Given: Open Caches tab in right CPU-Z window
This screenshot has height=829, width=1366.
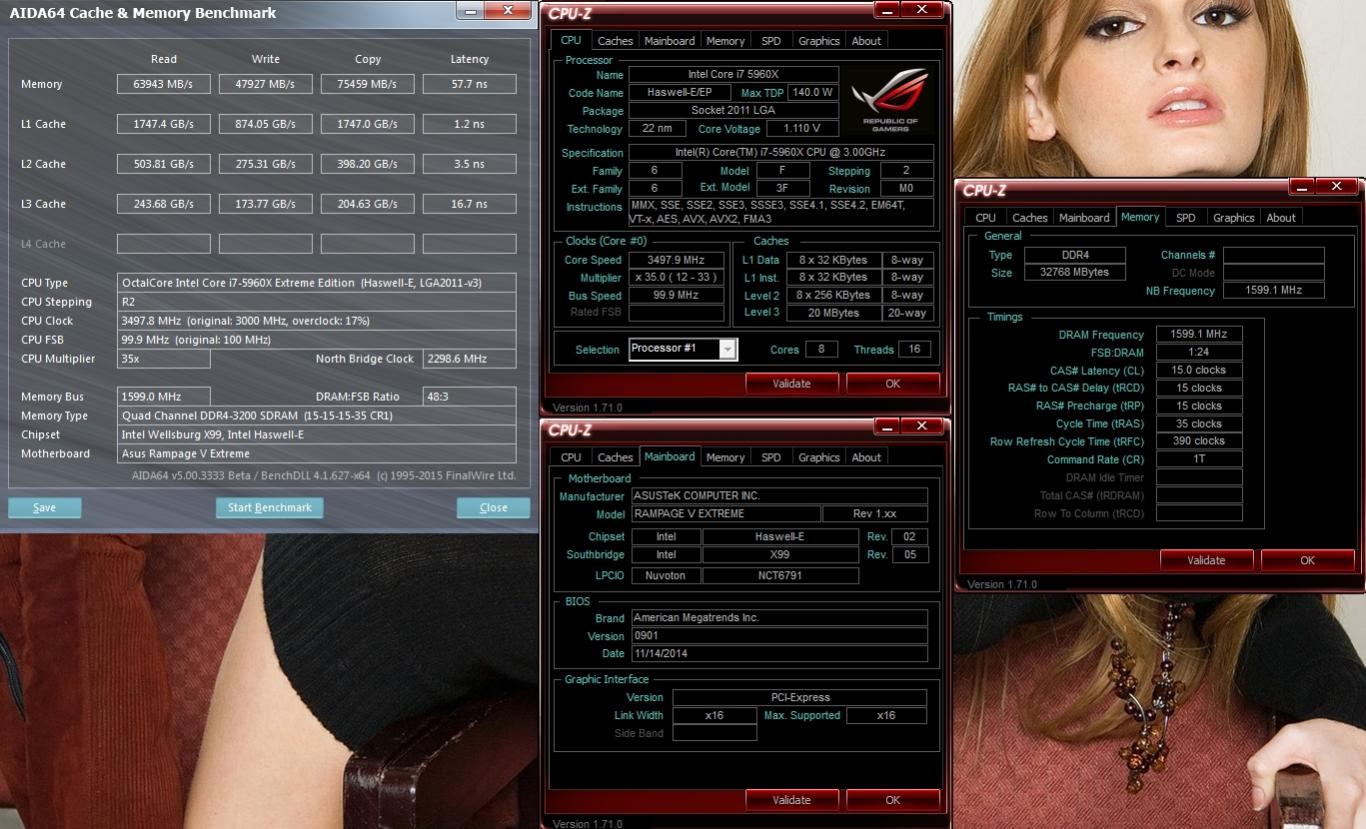Looking at the screenshot, I should point(1029,217).
